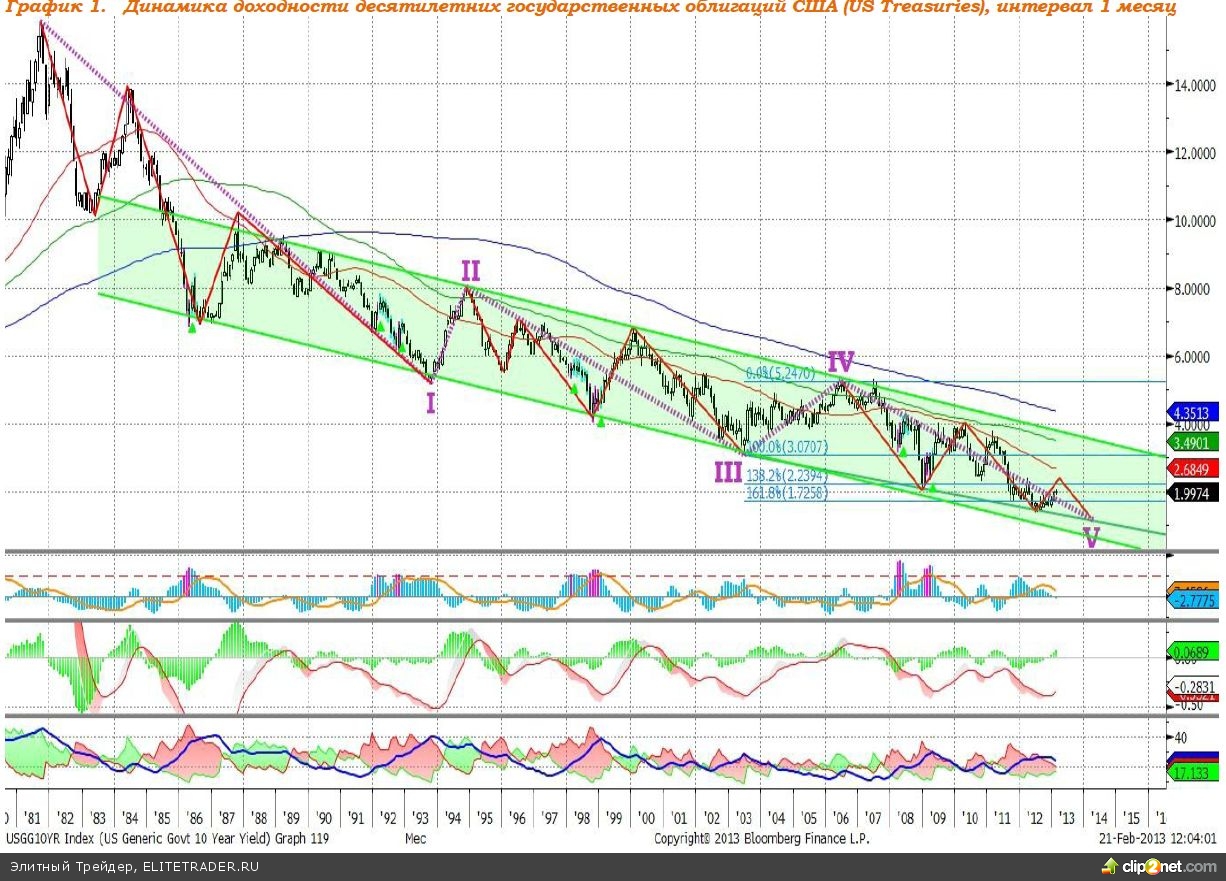Click the blue 4.3513 price tag
This screenshot has height=881, width=1226.
[1194, 410]
